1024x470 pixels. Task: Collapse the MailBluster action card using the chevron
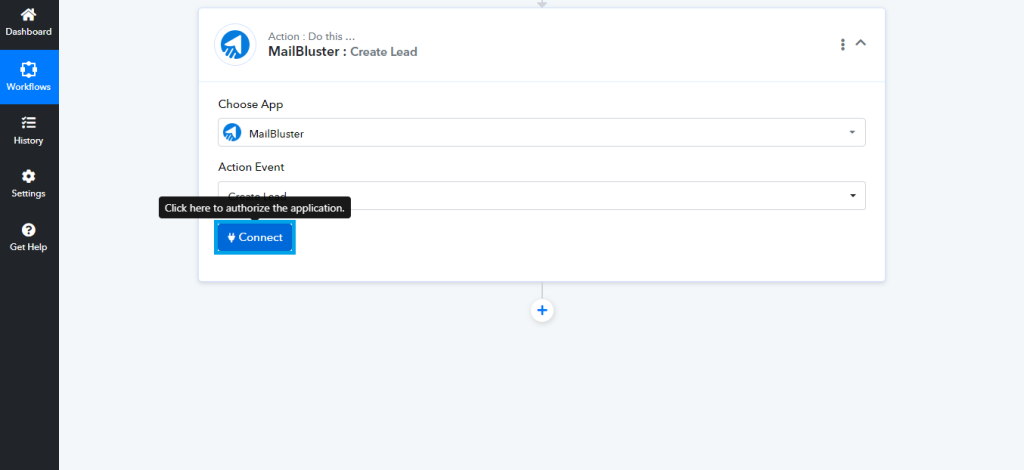(x=861, y=43)
